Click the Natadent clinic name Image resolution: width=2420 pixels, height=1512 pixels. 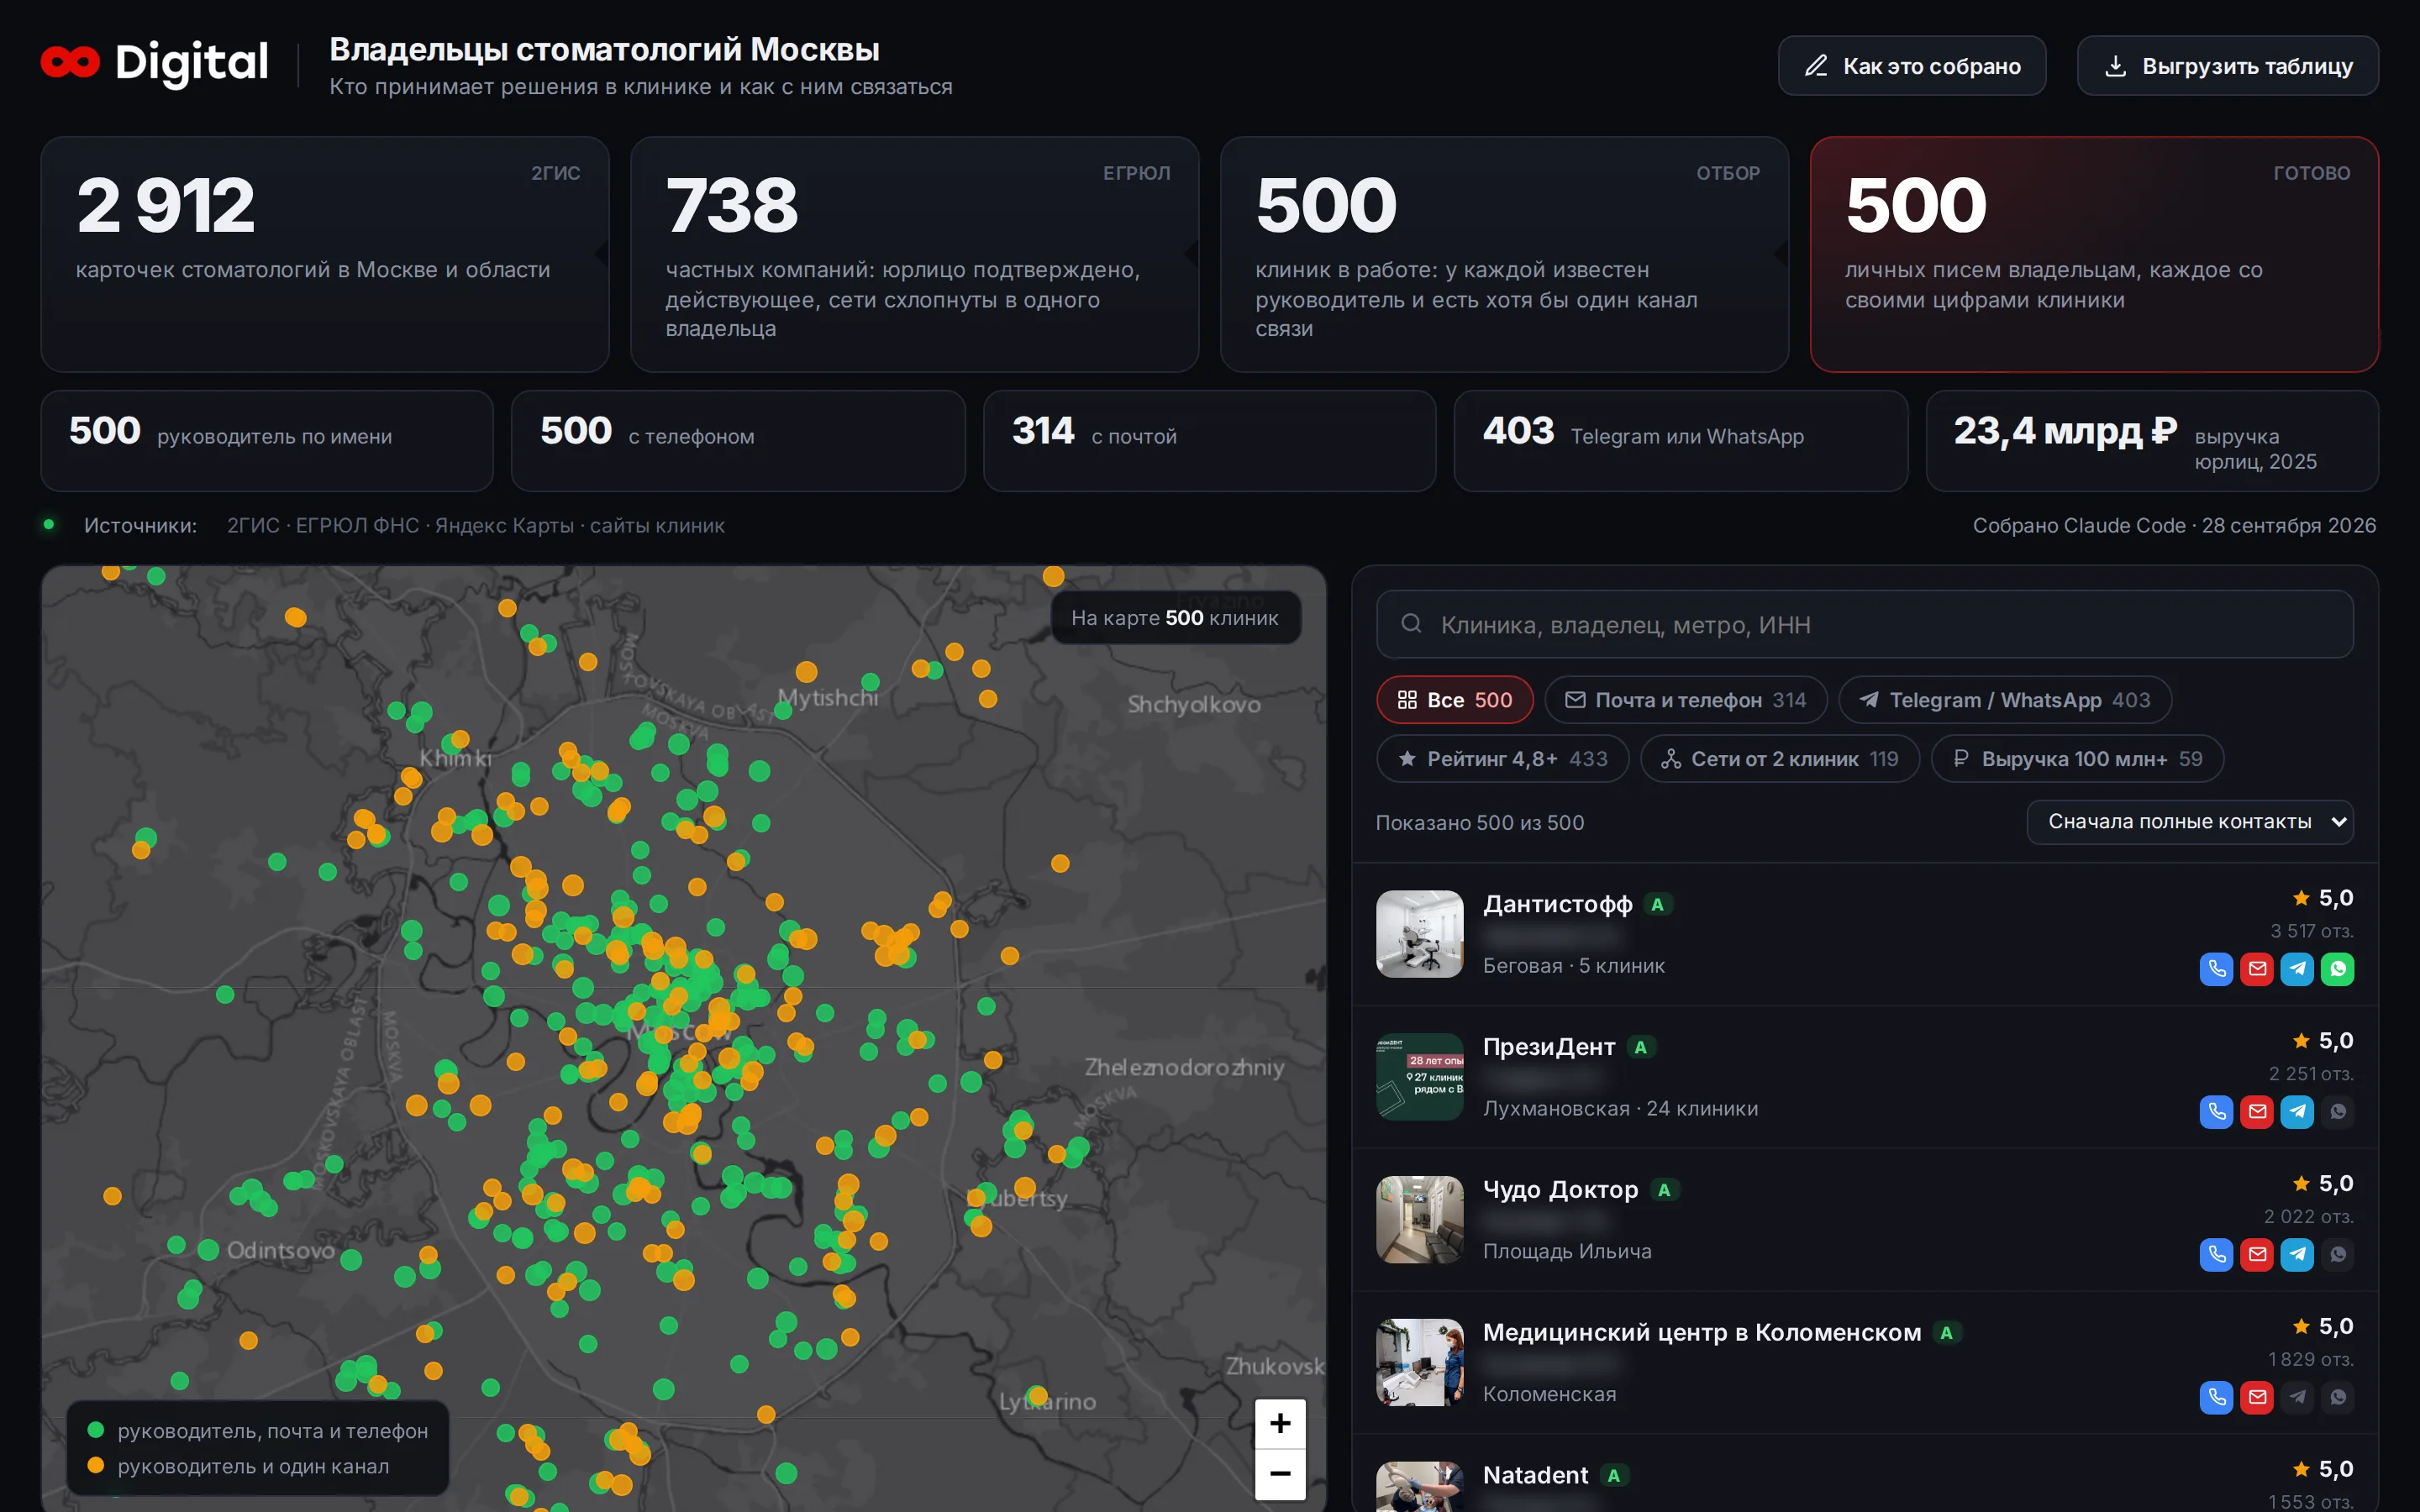pyautogui.click(x=1535, y=1475)
